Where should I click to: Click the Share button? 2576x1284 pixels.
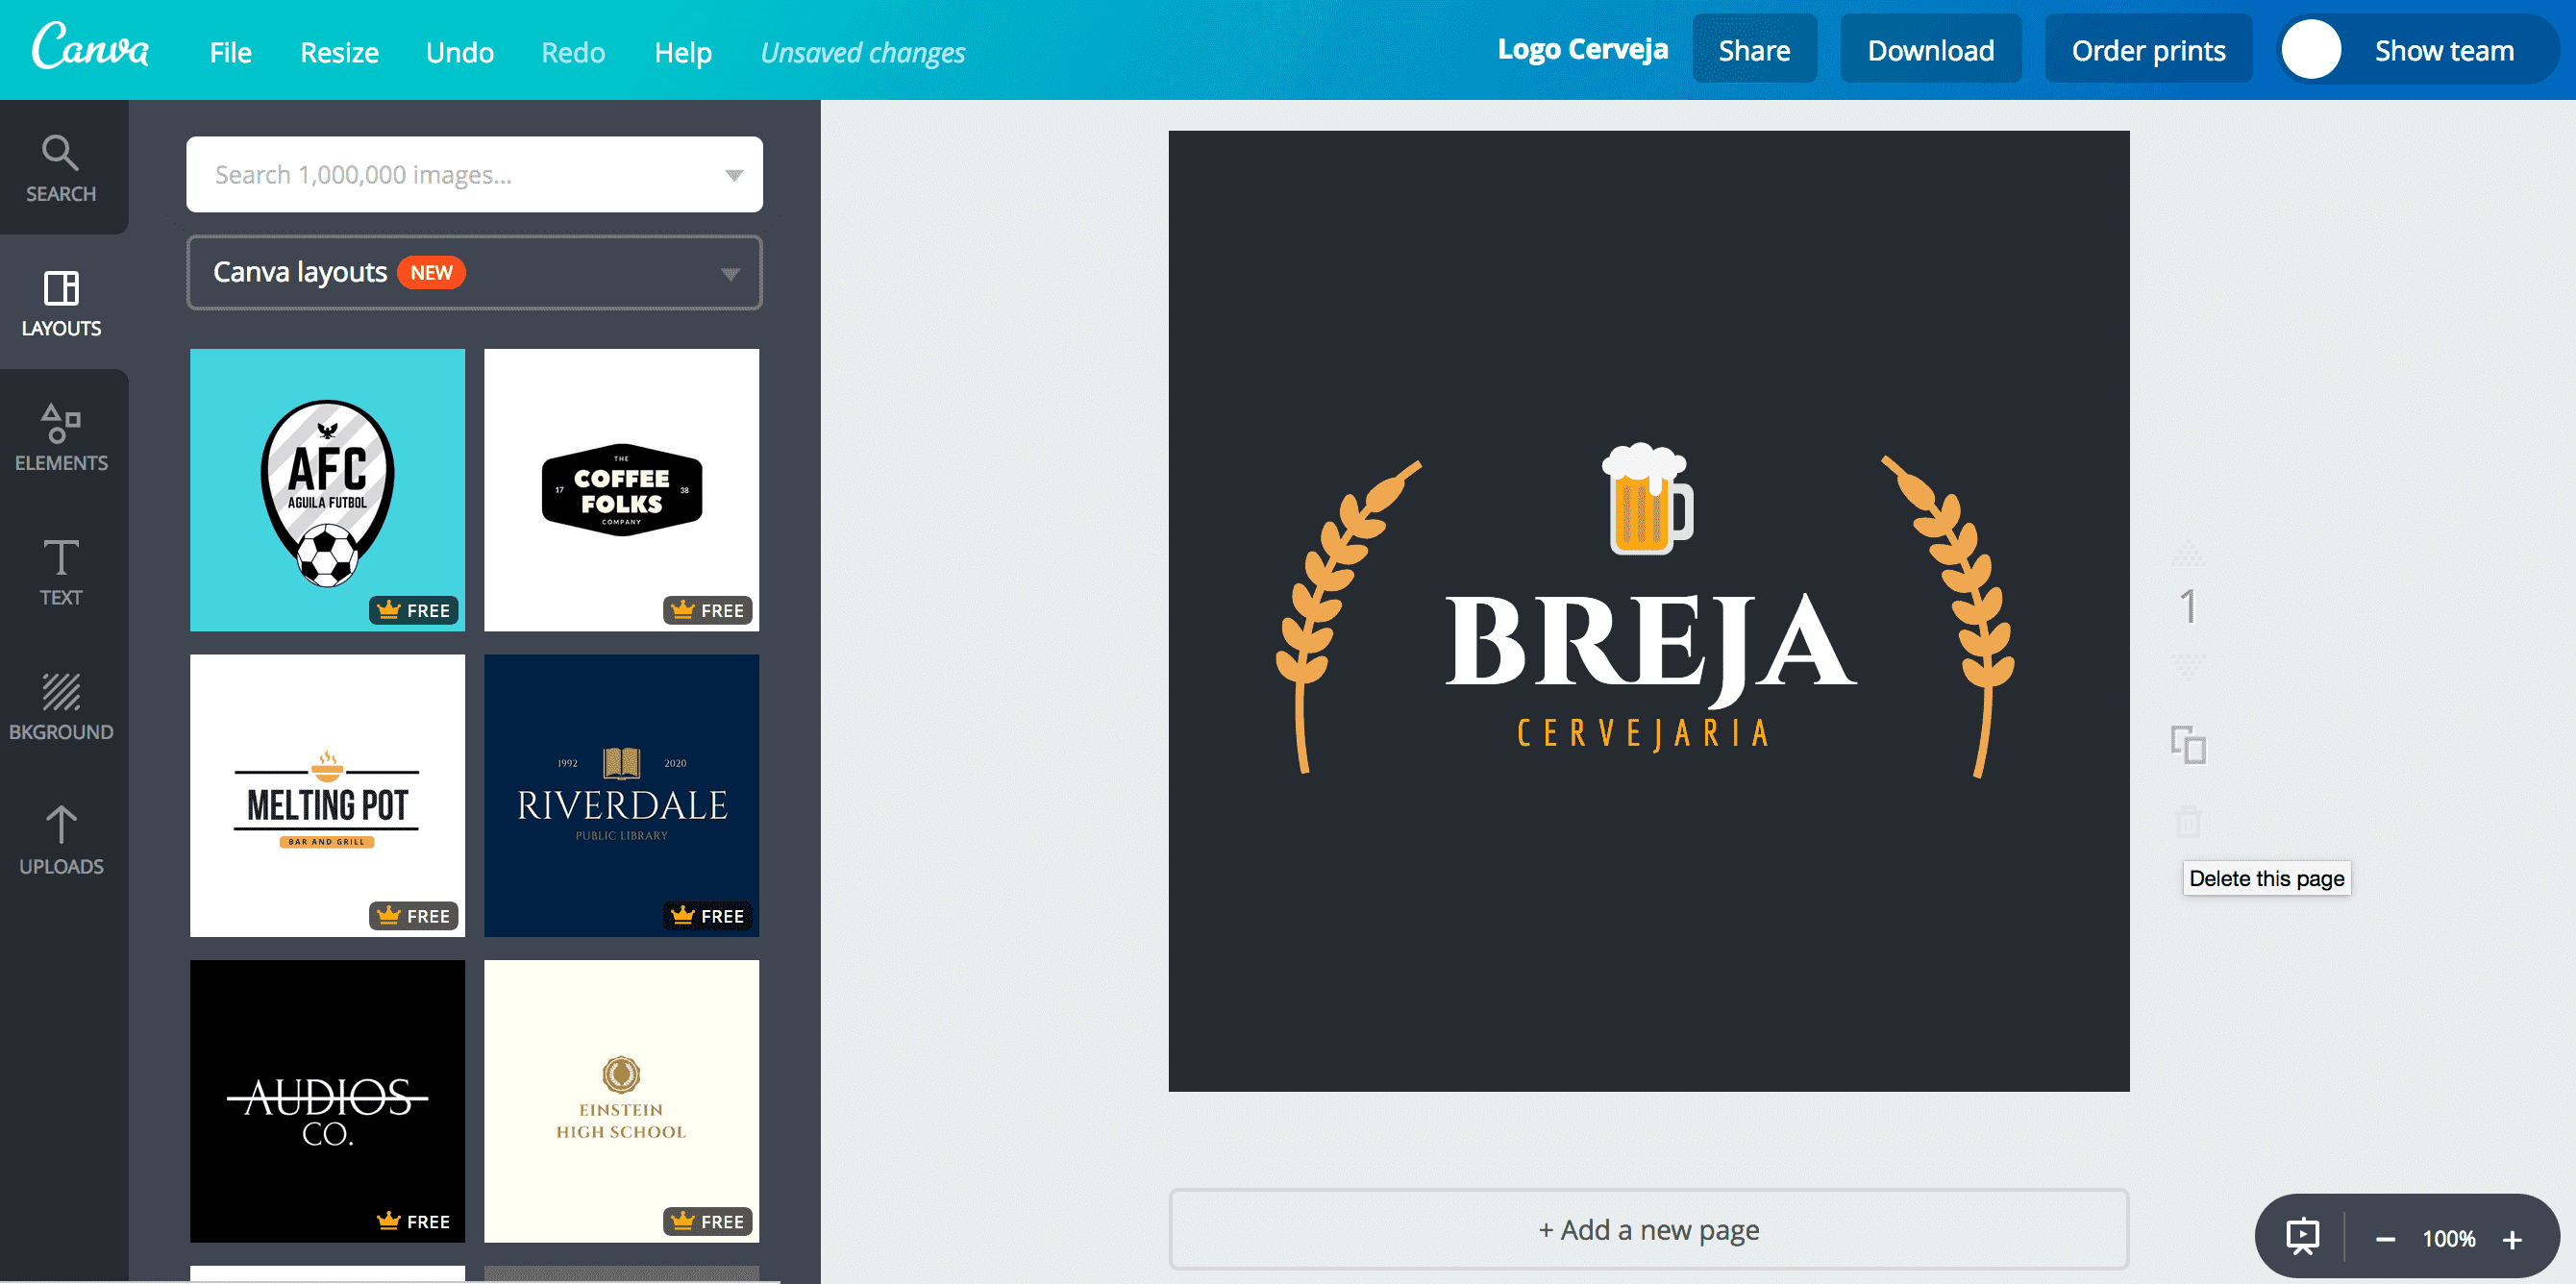[1754, 50]
